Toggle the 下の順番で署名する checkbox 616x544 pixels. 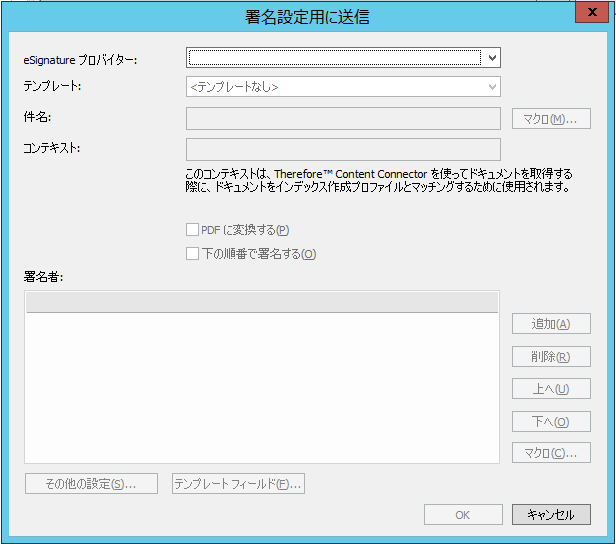(192, 254)
